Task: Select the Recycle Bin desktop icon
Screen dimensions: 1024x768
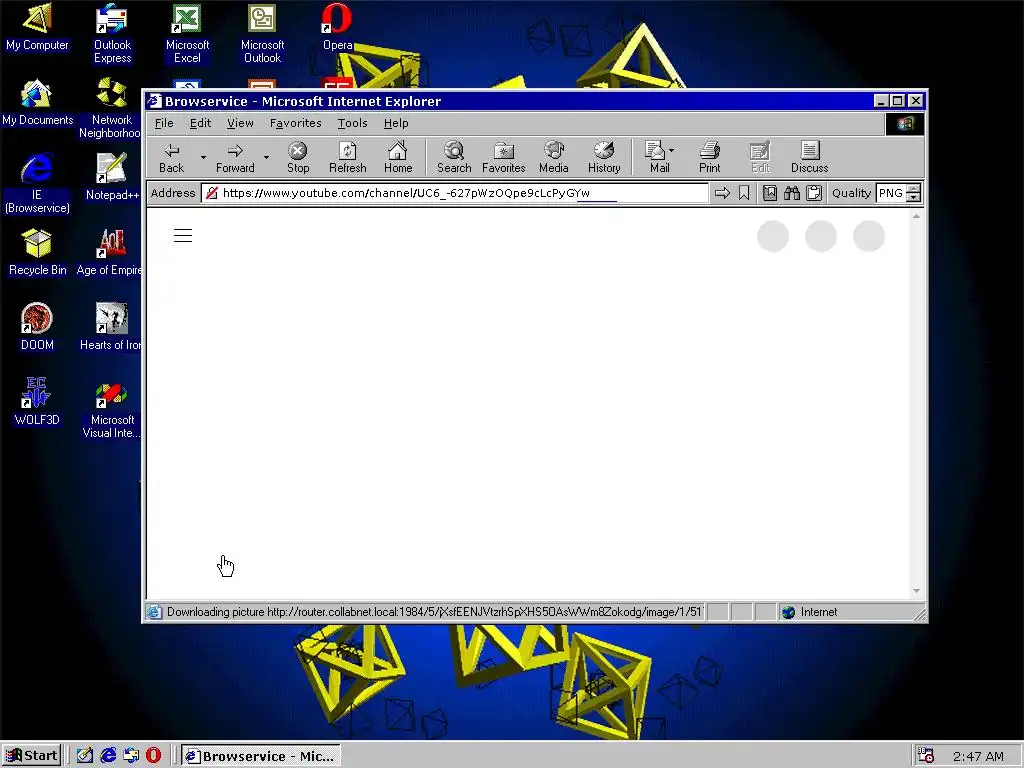Action: (37, 253)
